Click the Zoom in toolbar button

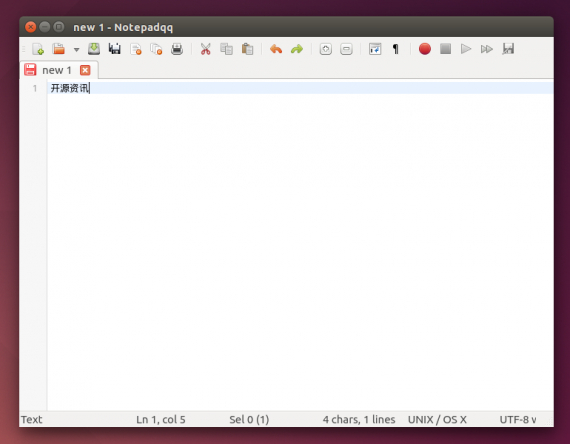coord(326,49)
